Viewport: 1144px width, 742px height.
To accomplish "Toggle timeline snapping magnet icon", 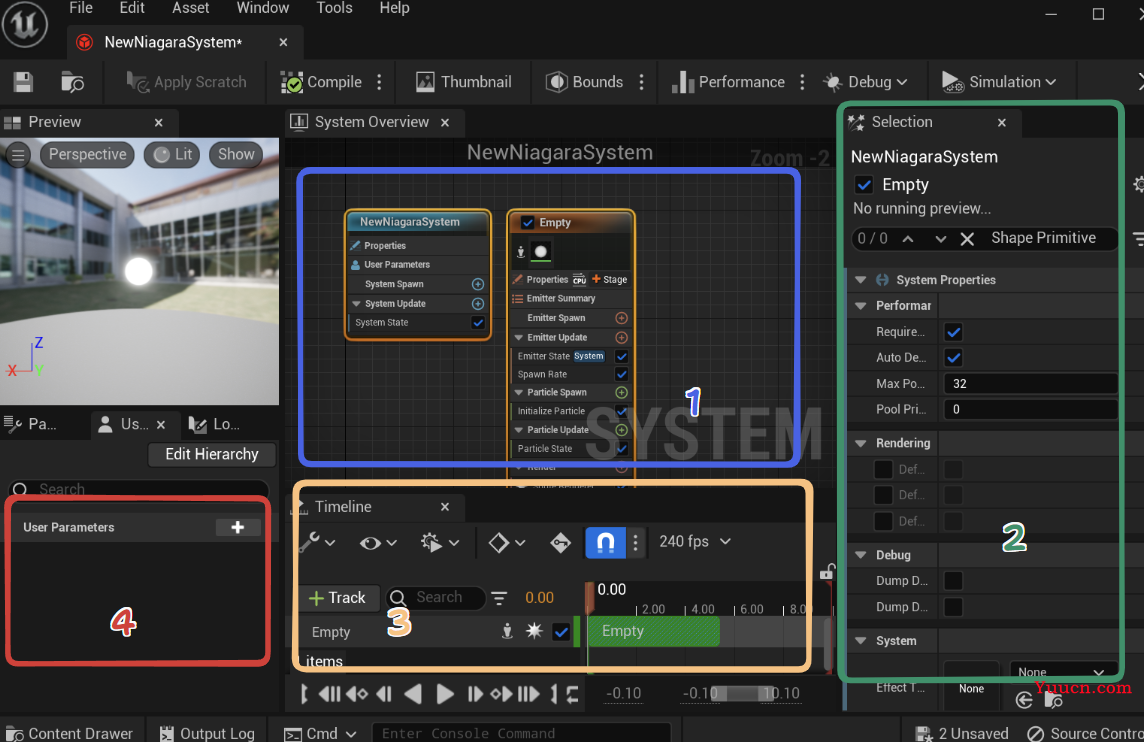I will (x=606, y=542).
